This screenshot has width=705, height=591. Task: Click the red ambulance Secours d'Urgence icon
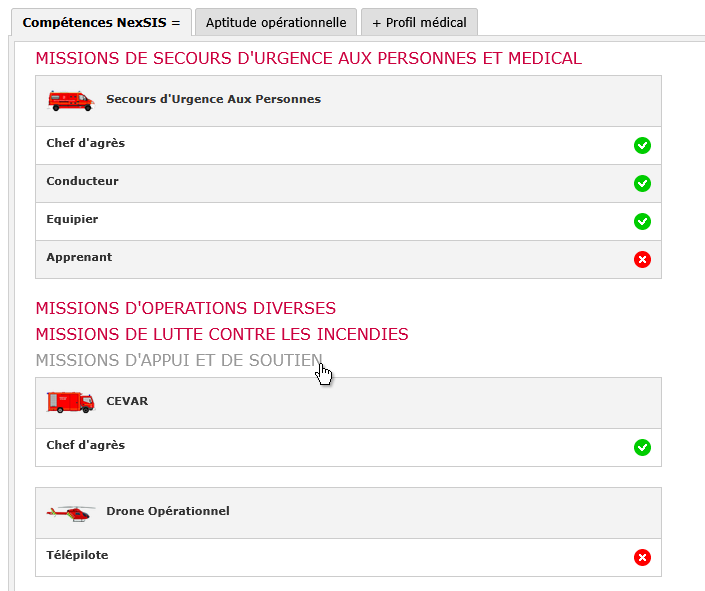pyautogui.click(x=71, y=100)
